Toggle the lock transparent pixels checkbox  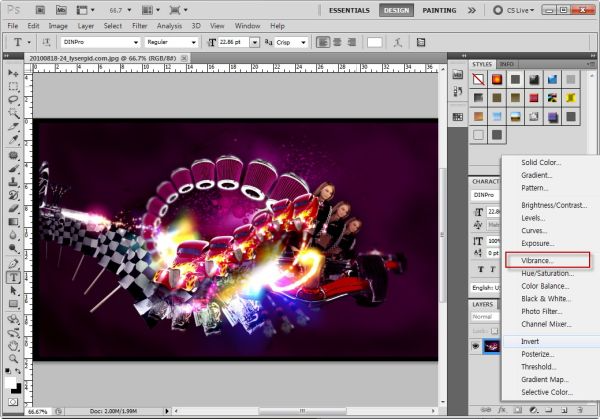(494, 331)
